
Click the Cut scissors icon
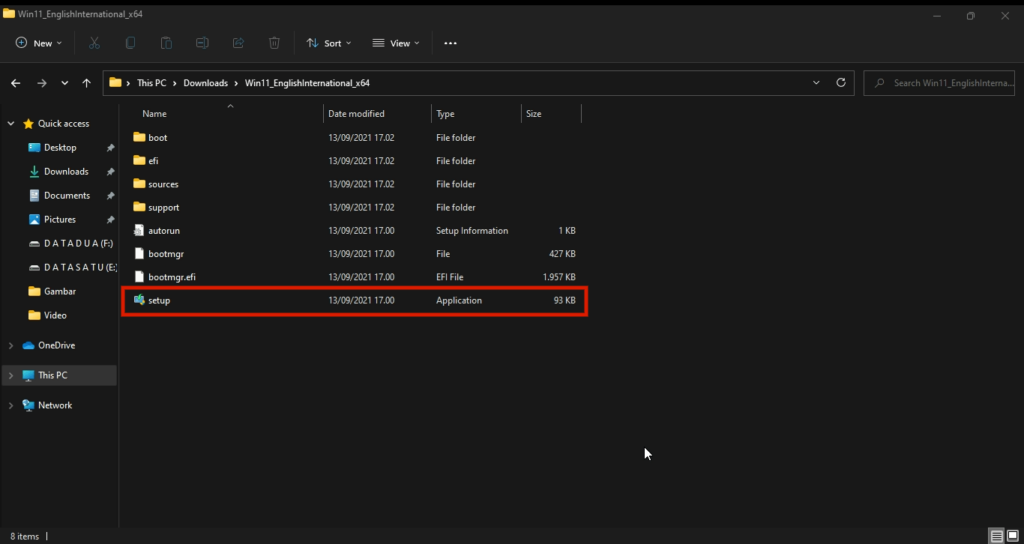pyautogui.click(x=94, y=43)
